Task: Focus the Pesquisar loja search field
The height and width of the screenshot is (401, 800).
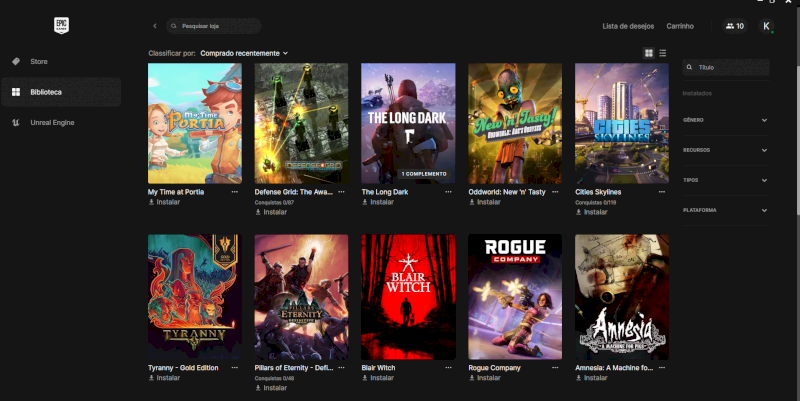Action: coord(214,26)
